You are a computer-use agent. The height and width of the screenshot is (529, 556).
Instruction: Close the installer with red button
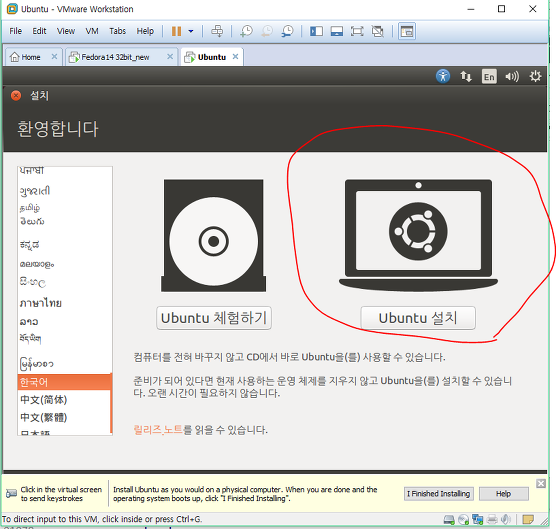[x=16, y=96]
